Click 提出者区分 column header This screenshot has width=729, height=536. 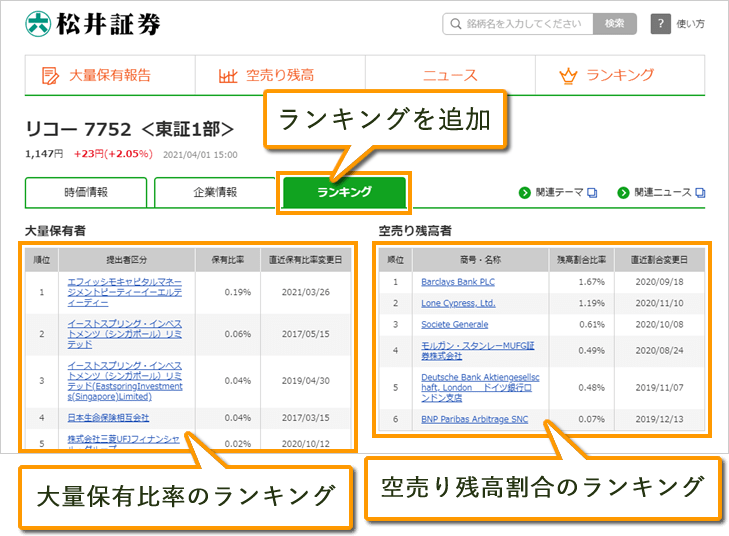coord(126,260)
